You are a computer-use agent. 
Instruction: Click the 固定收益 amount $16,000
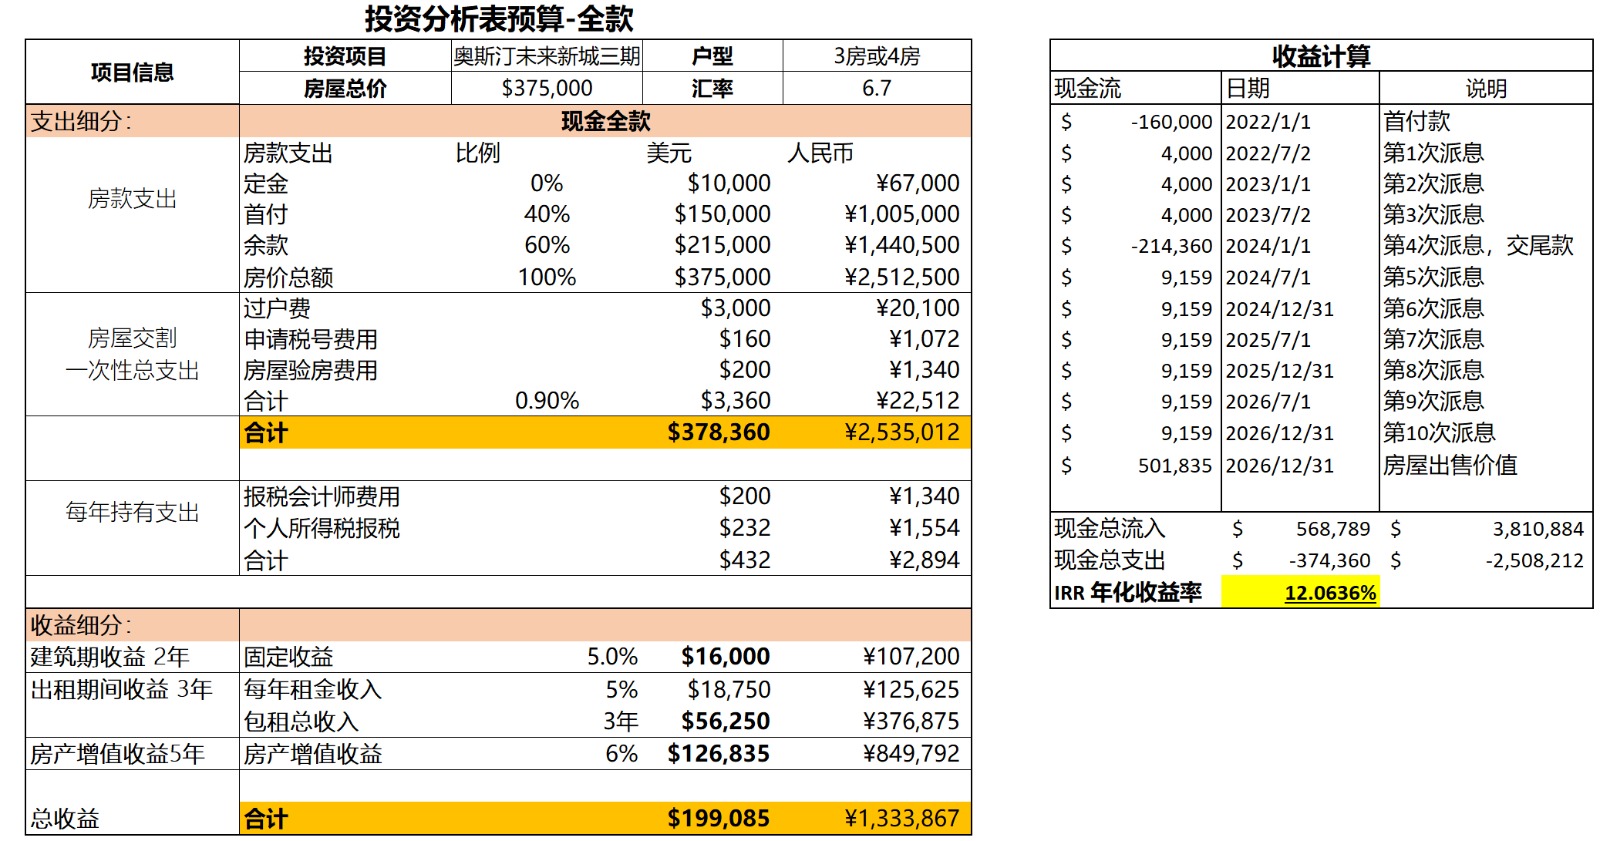click(725, 657)
